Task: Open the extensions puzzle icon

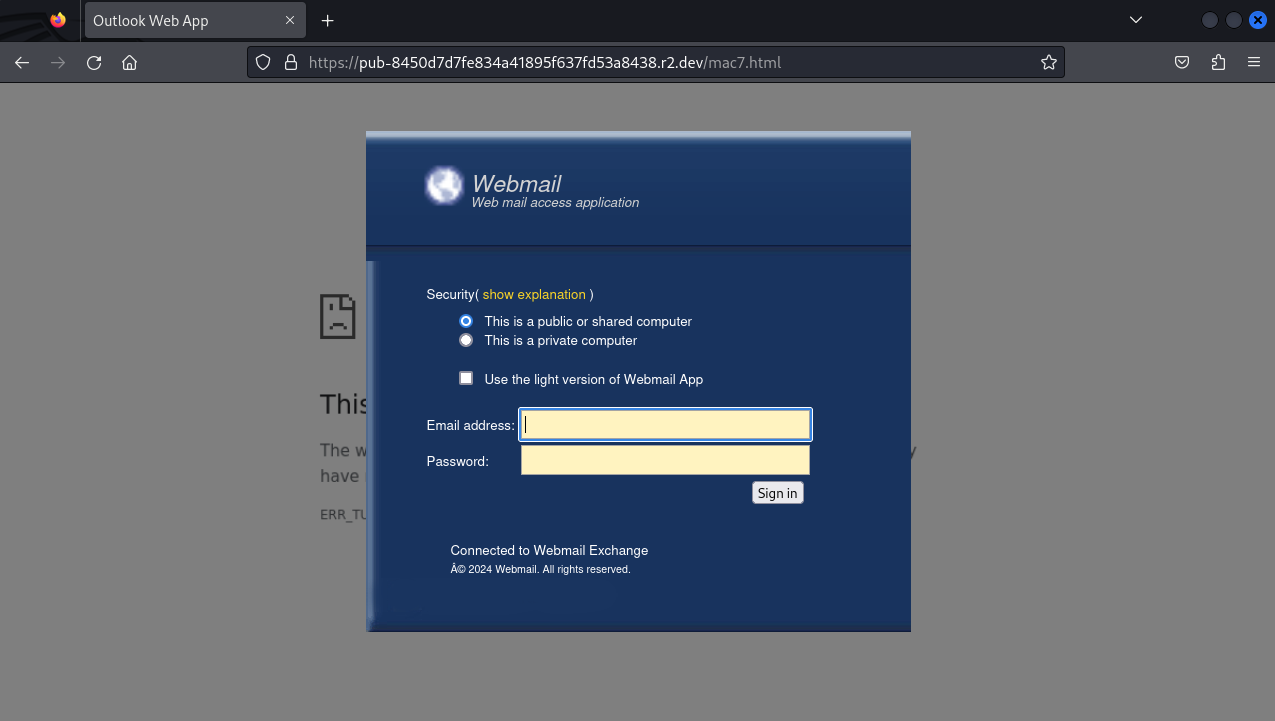Action: tap(1218, 62)
